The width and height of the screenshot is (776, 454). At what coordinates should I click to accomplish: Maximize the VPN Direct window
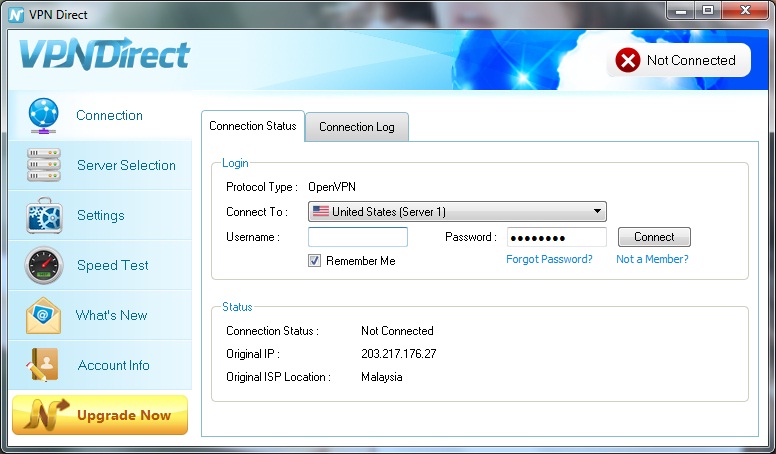tap(708, 10)
